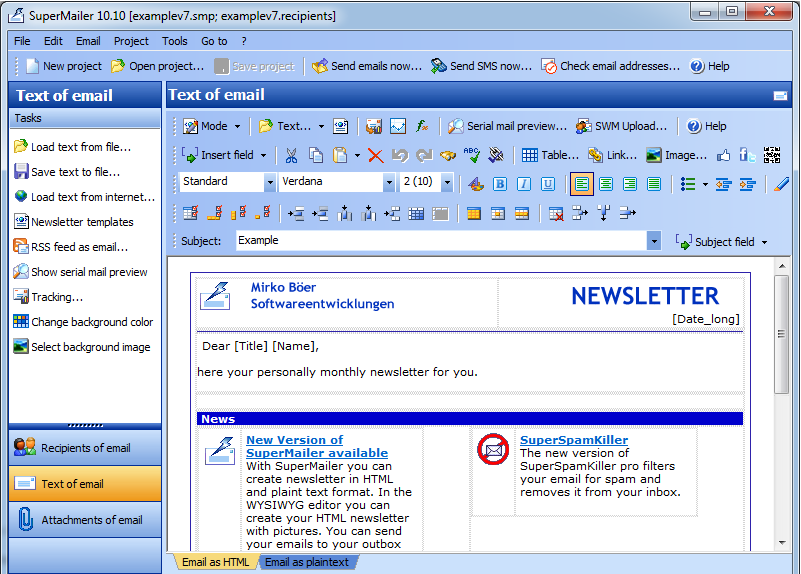Click Send emails now...
This screenshot has height=574, width=801.
click(x=367, y=66)
